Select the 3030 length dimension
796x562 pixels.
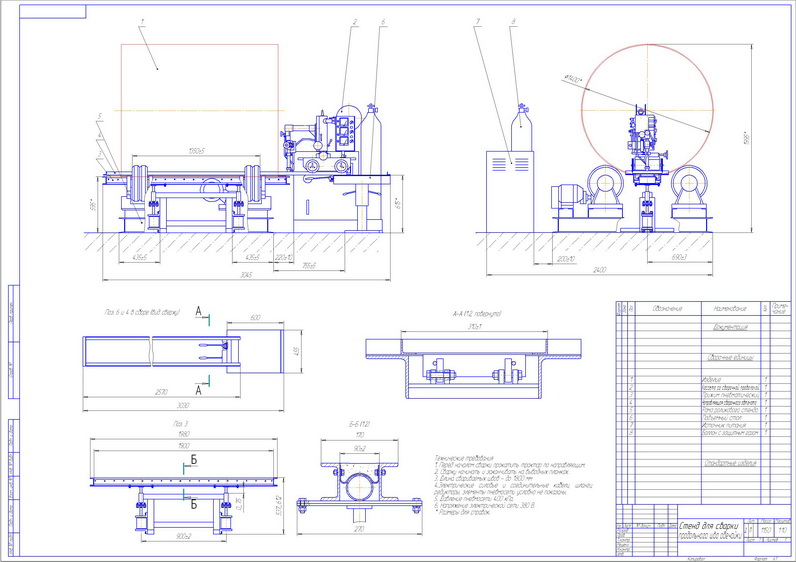click(183, 405)
